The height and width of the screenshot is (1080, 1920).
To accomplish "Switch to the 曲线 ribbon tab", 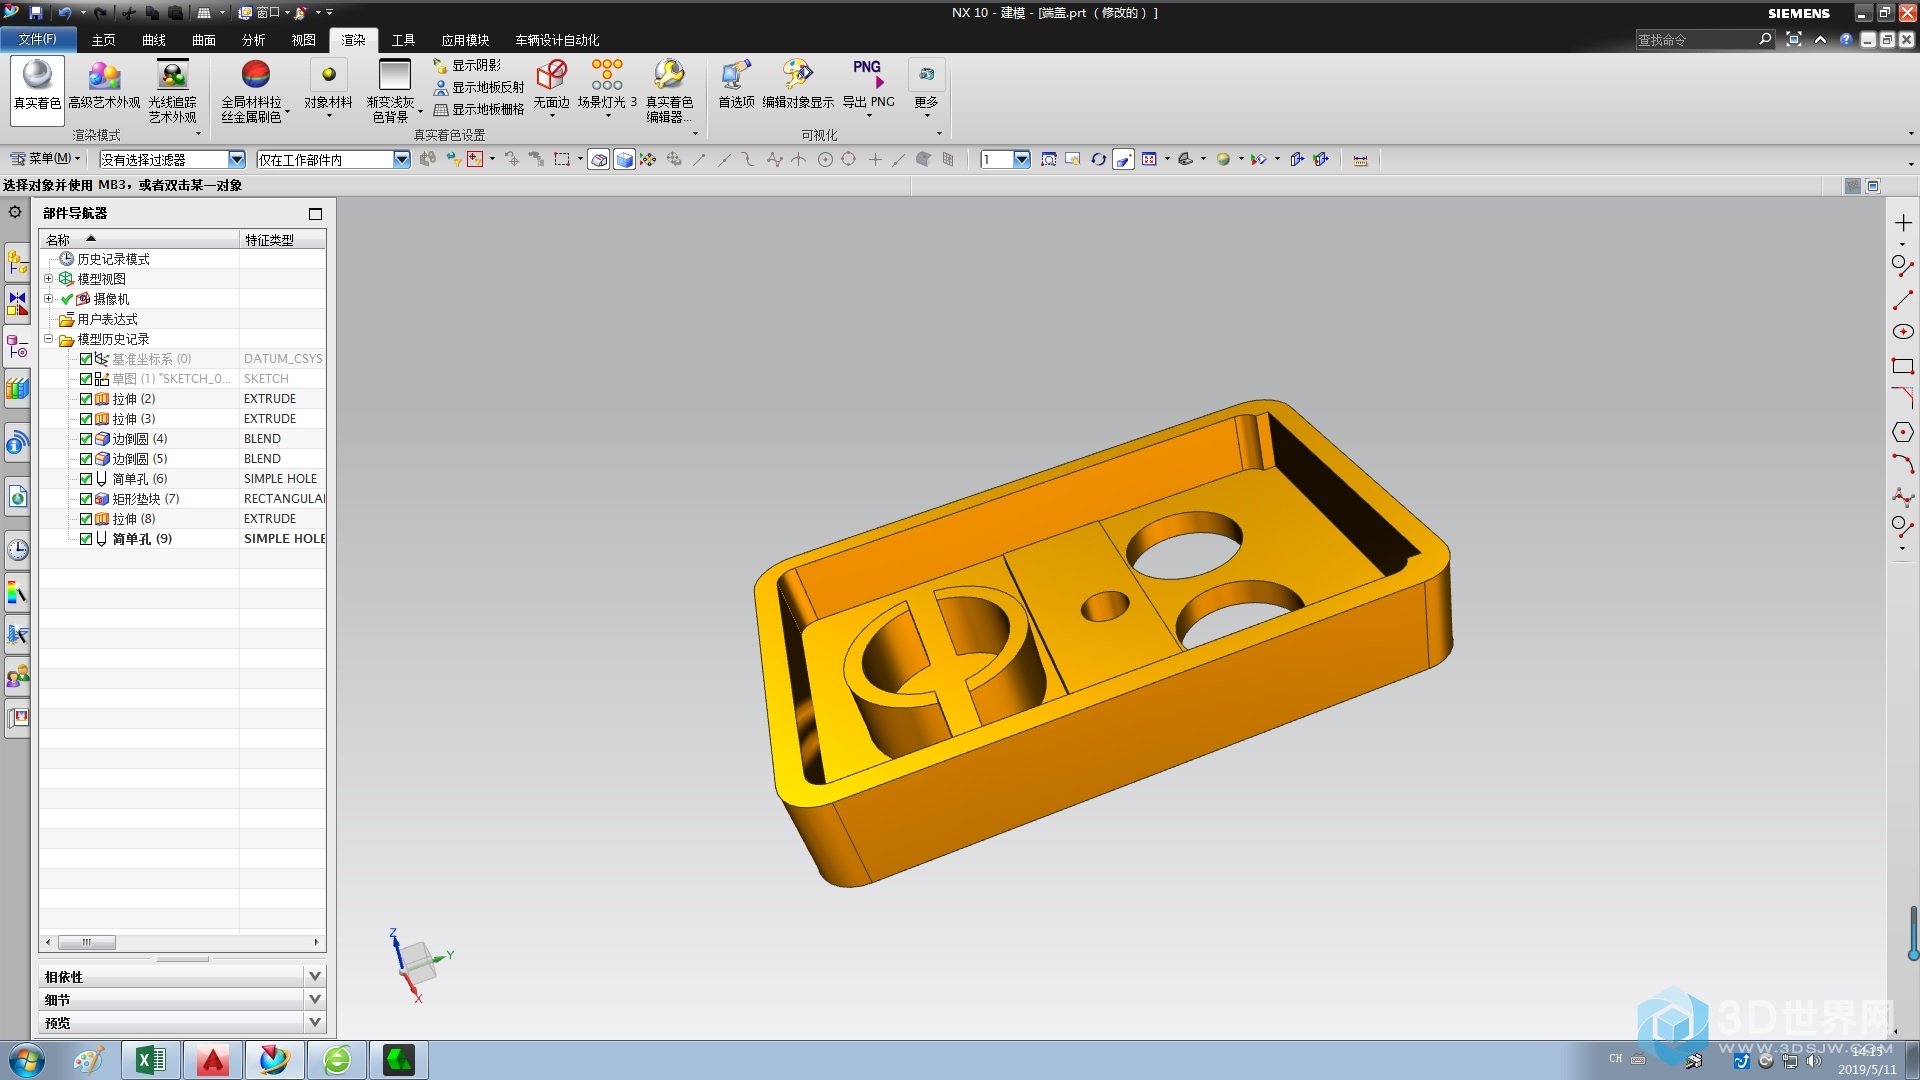I will point(154,40).
